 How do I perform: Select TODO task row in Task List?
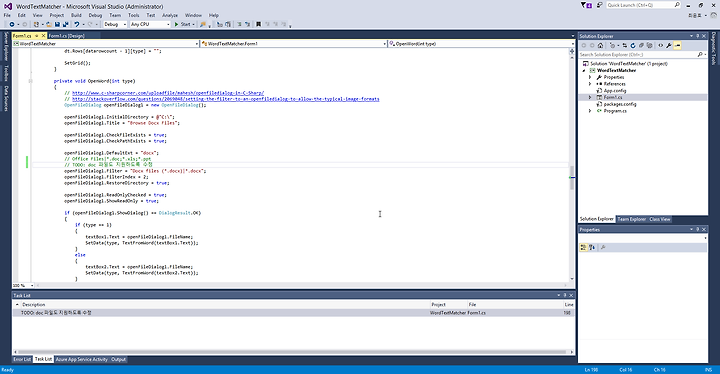pos(294,312)
